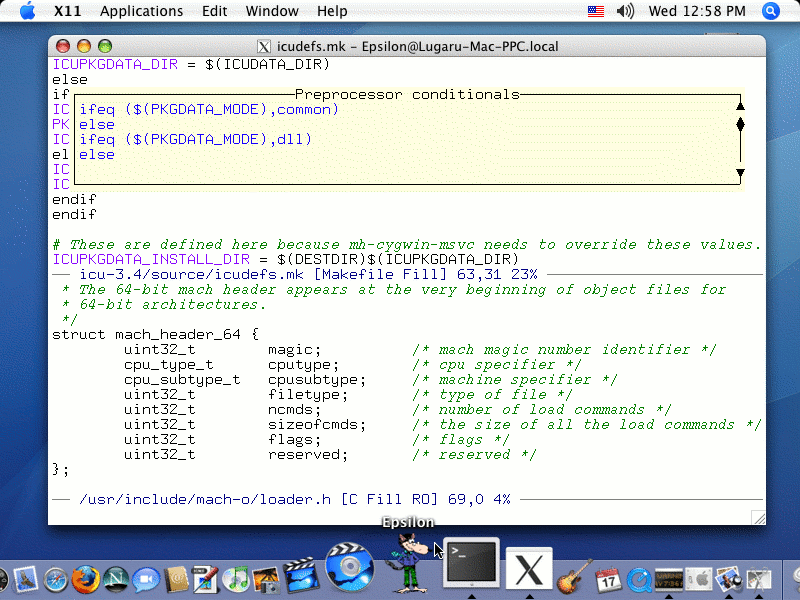Open the Window menu
This screenshot has height=600, width=800.
pyautogui.click(x=271, y=11)
